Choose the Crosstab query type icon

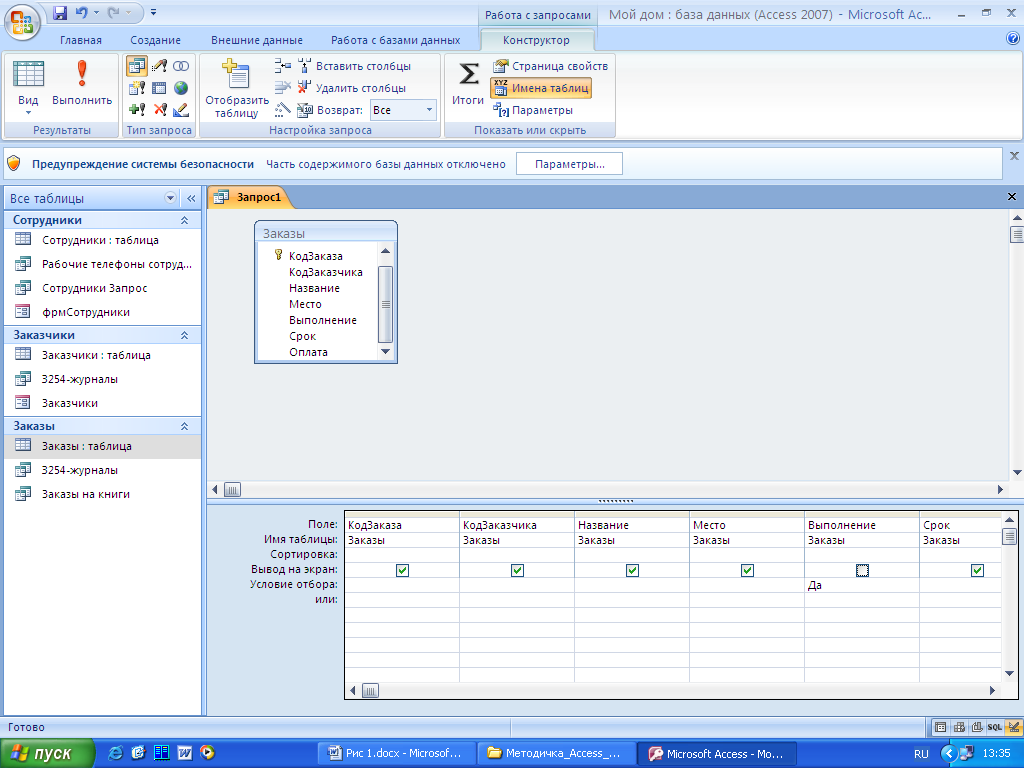[159, 88]
